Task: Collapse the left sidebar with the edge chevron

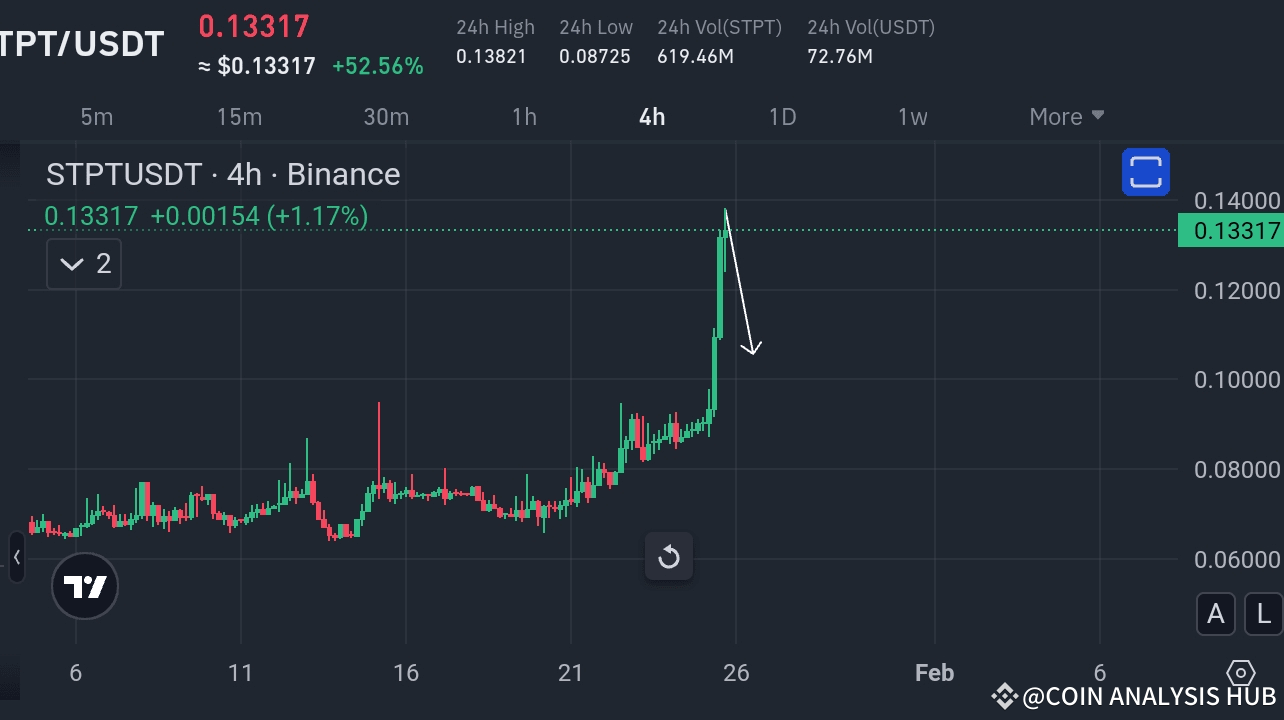Action: coord(16,558)
